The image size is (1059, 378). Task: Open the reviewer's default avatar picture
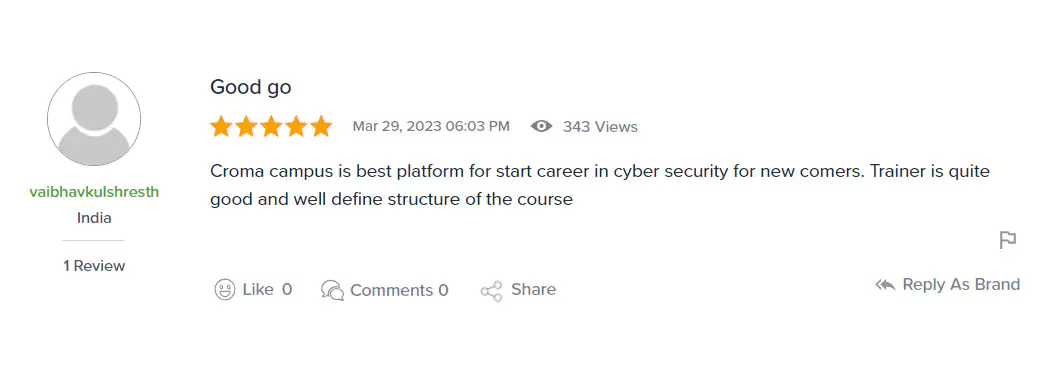tap(94, 119)
